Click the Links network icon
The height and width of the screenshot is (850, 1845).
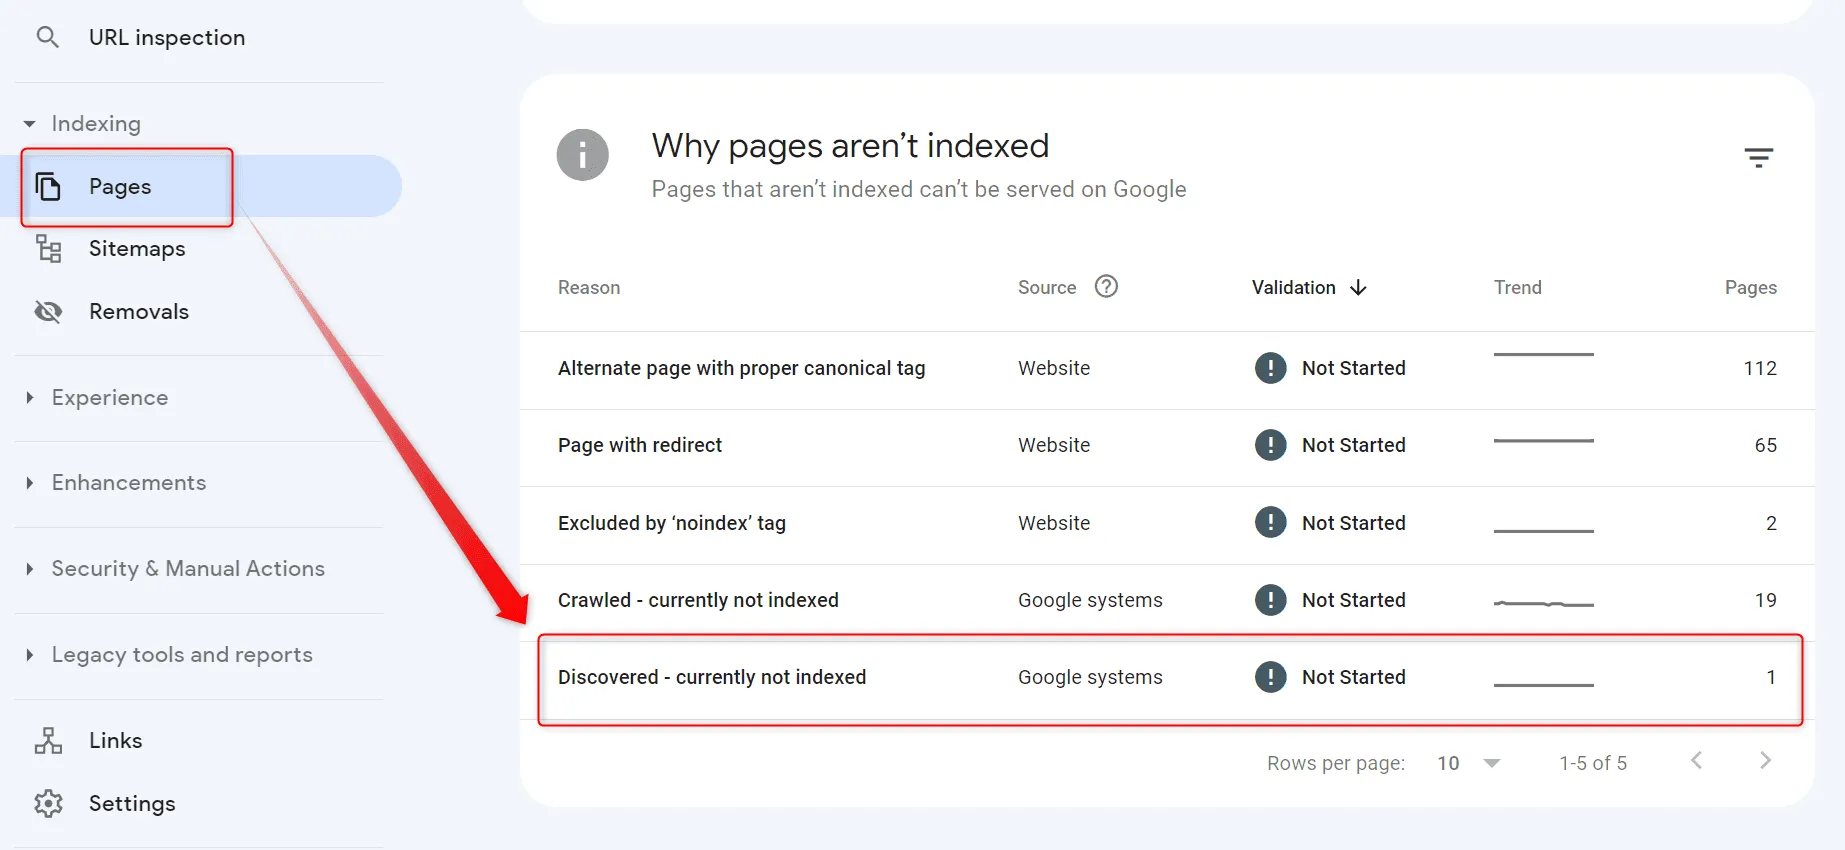coord(48,740)
